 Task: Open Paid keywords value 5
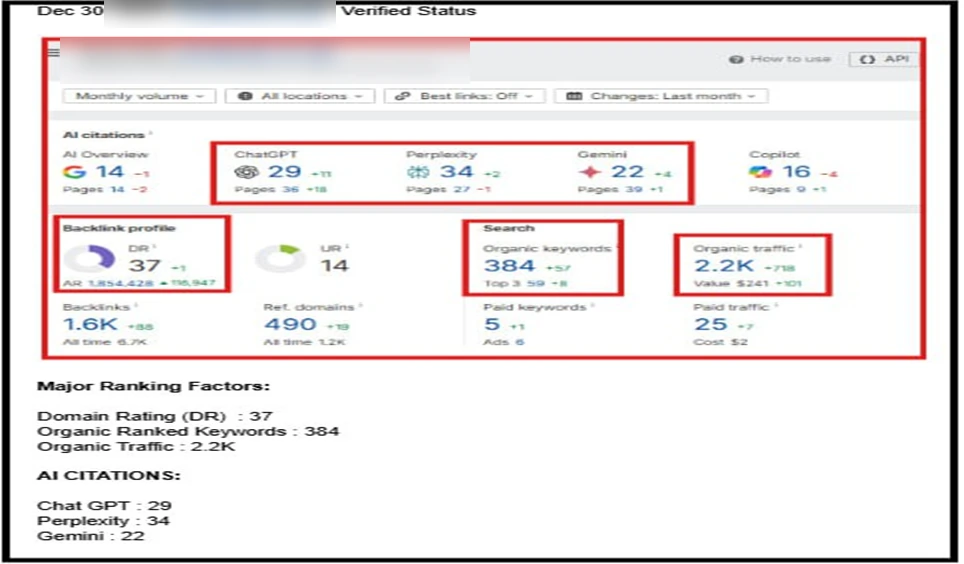(x=492, y=324)
